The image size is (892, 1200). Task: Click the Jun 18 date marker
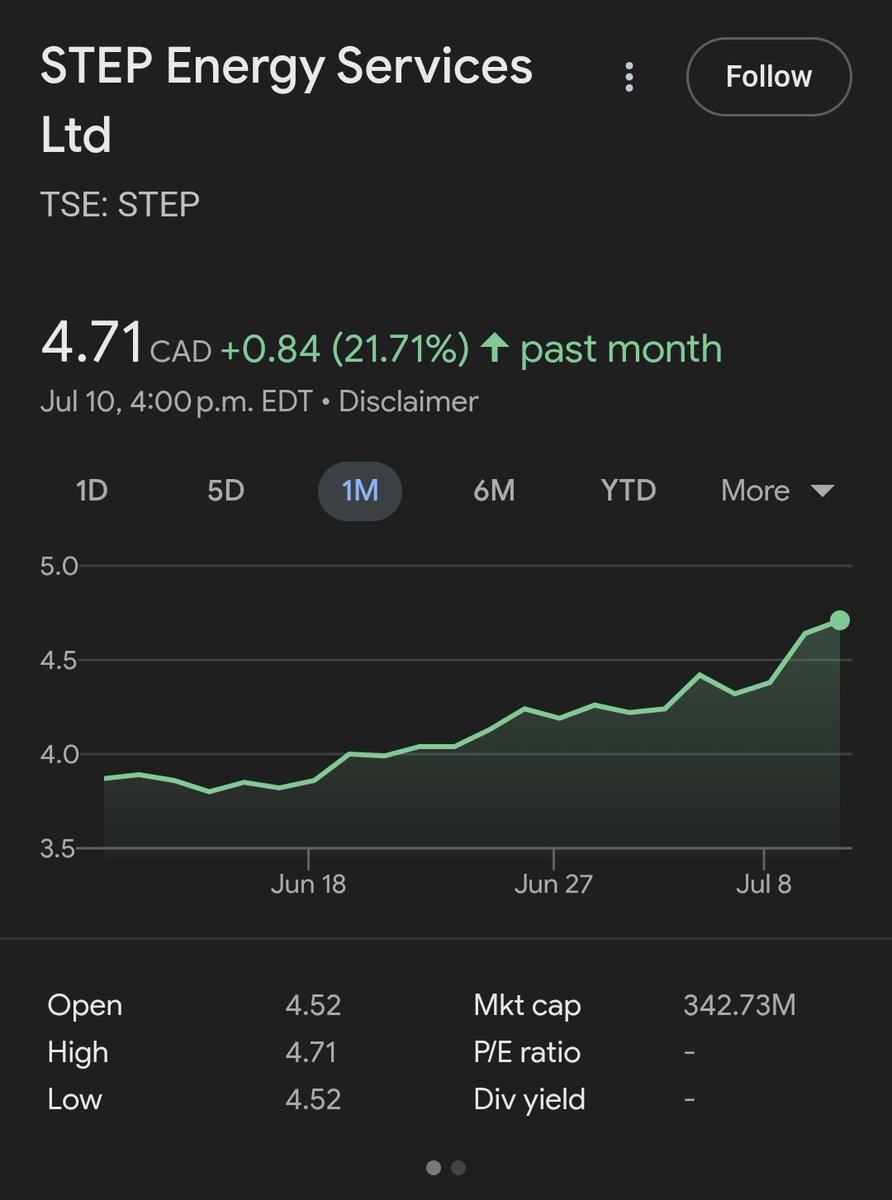point(308,885)
